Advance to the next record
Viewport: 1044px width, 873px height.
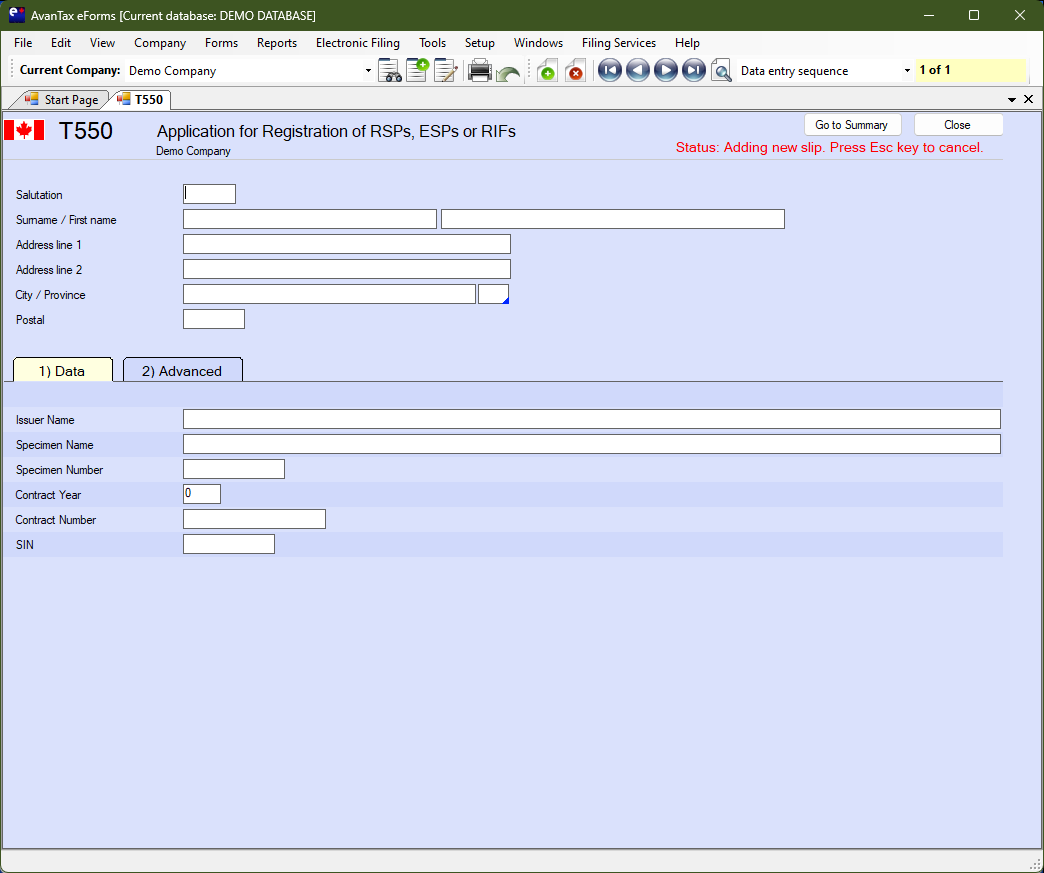click(x=666, y=71)
